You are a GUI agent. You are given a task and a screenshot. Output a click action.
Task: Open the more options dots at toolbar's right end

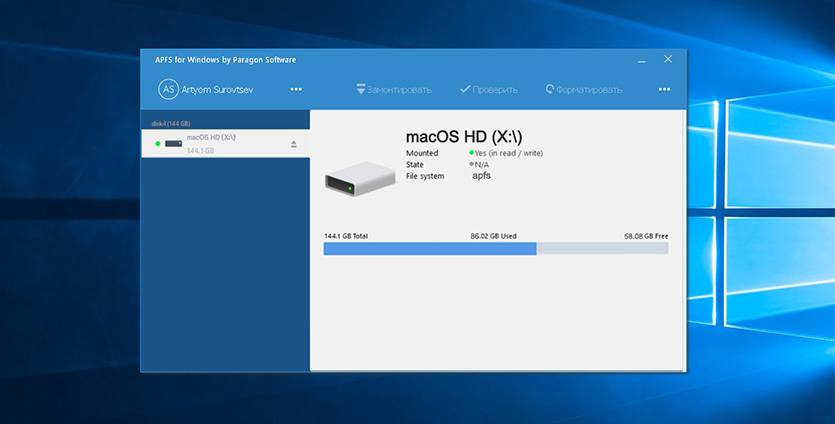tap(664, 89)
